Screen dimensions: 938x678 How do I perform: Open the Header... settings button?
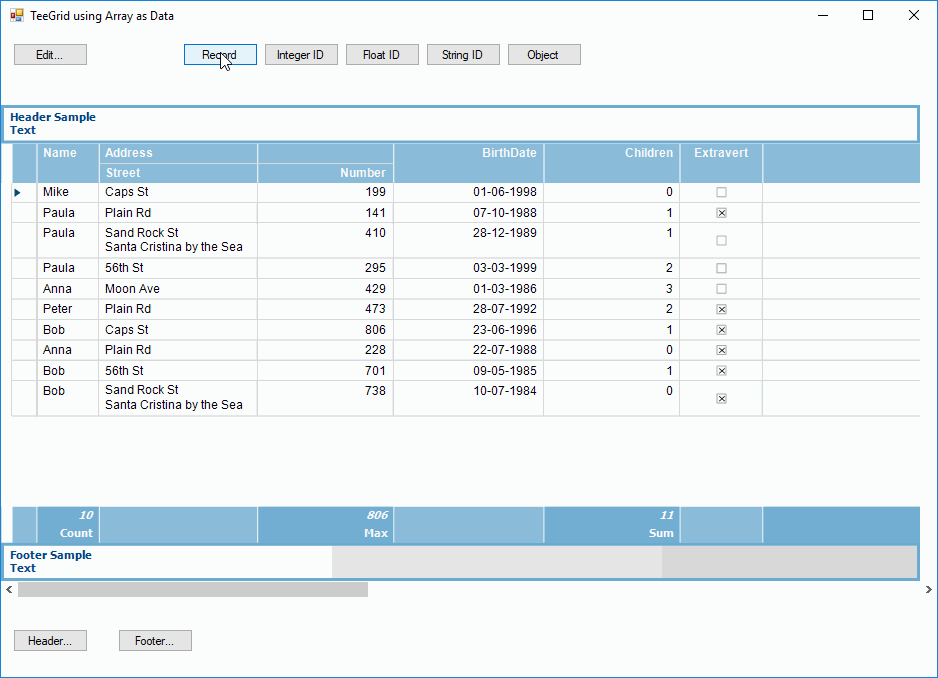pyautogui.click(x=50, y=641)
